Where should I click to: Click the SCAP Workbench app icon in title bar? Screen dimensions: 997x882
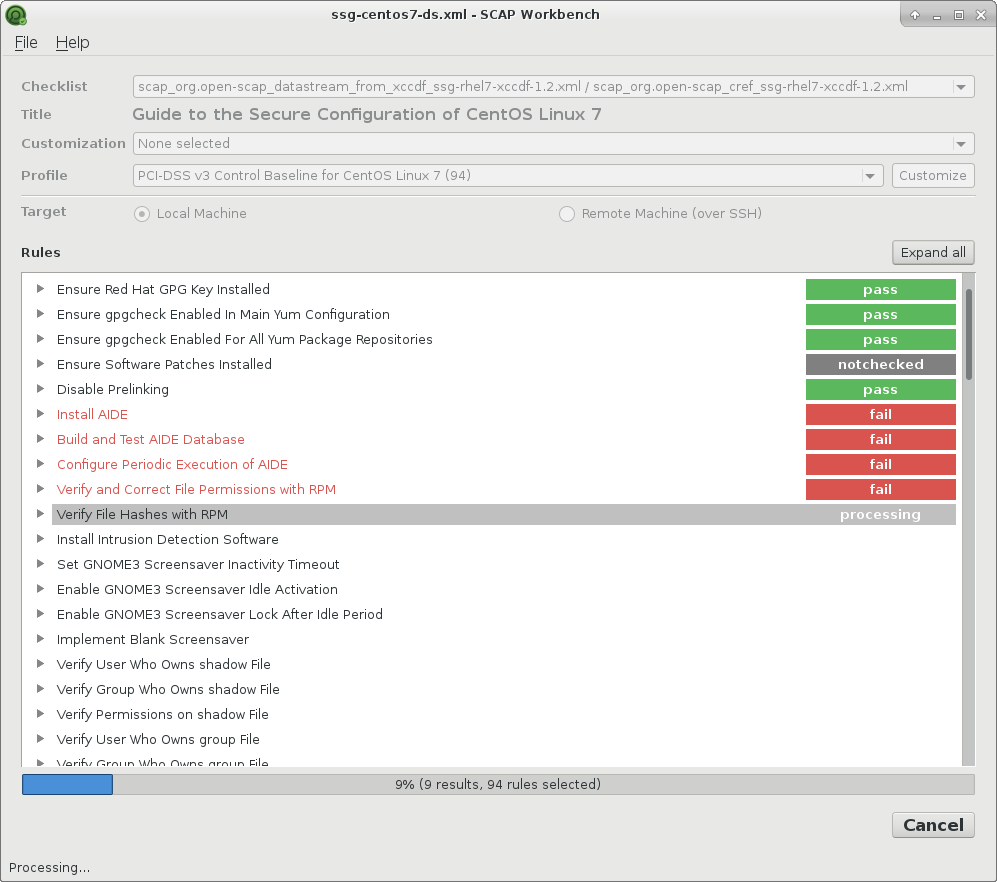[x=16, y=15]
